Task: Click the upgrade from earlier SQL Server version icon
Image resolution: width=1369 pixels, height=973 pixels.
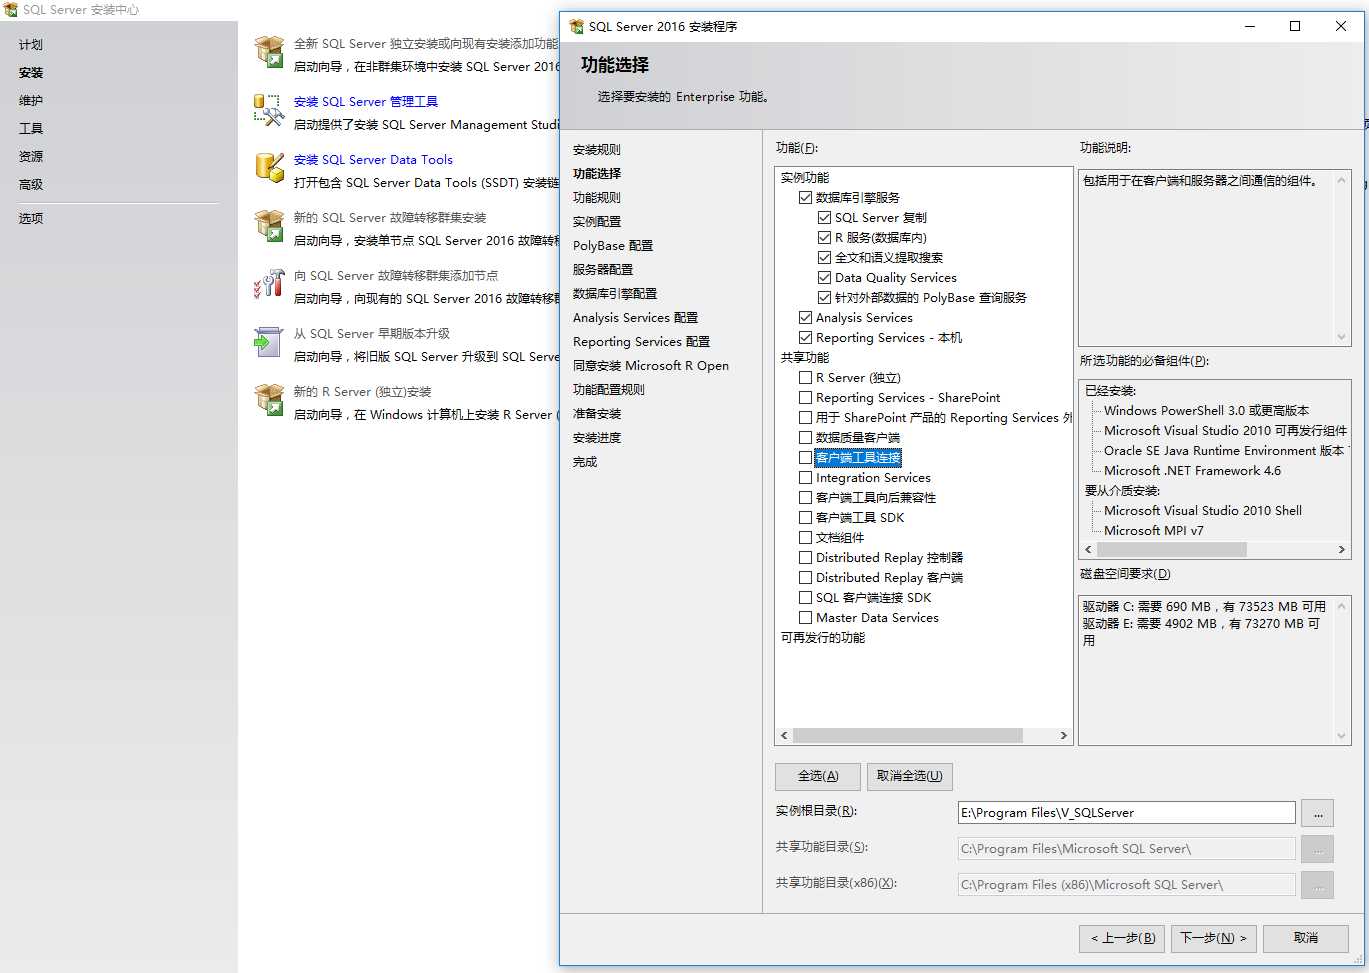Action: pyautogui.click(x=269, y=342)
